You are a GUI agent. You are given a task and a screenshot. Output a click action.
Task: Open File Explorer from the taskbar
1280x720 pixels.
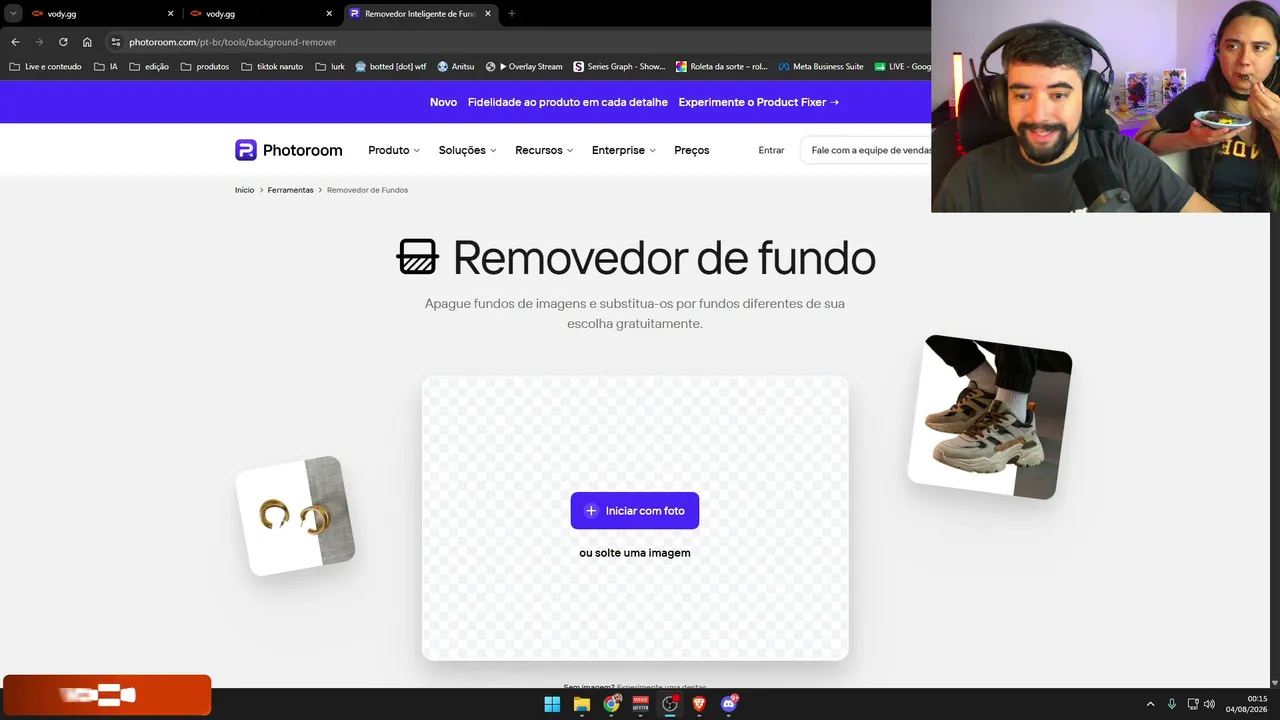(582, 704)
